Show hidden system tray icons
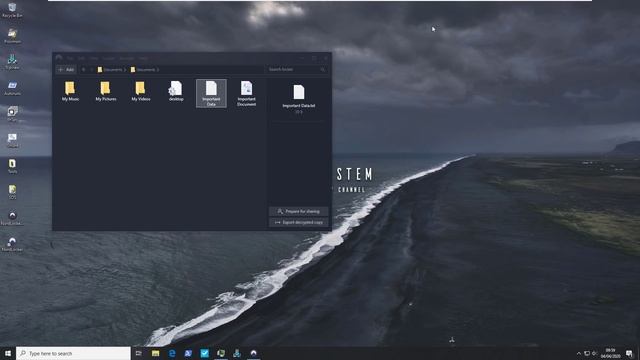This screenshot has width=640, height=360. pos(578,353)
